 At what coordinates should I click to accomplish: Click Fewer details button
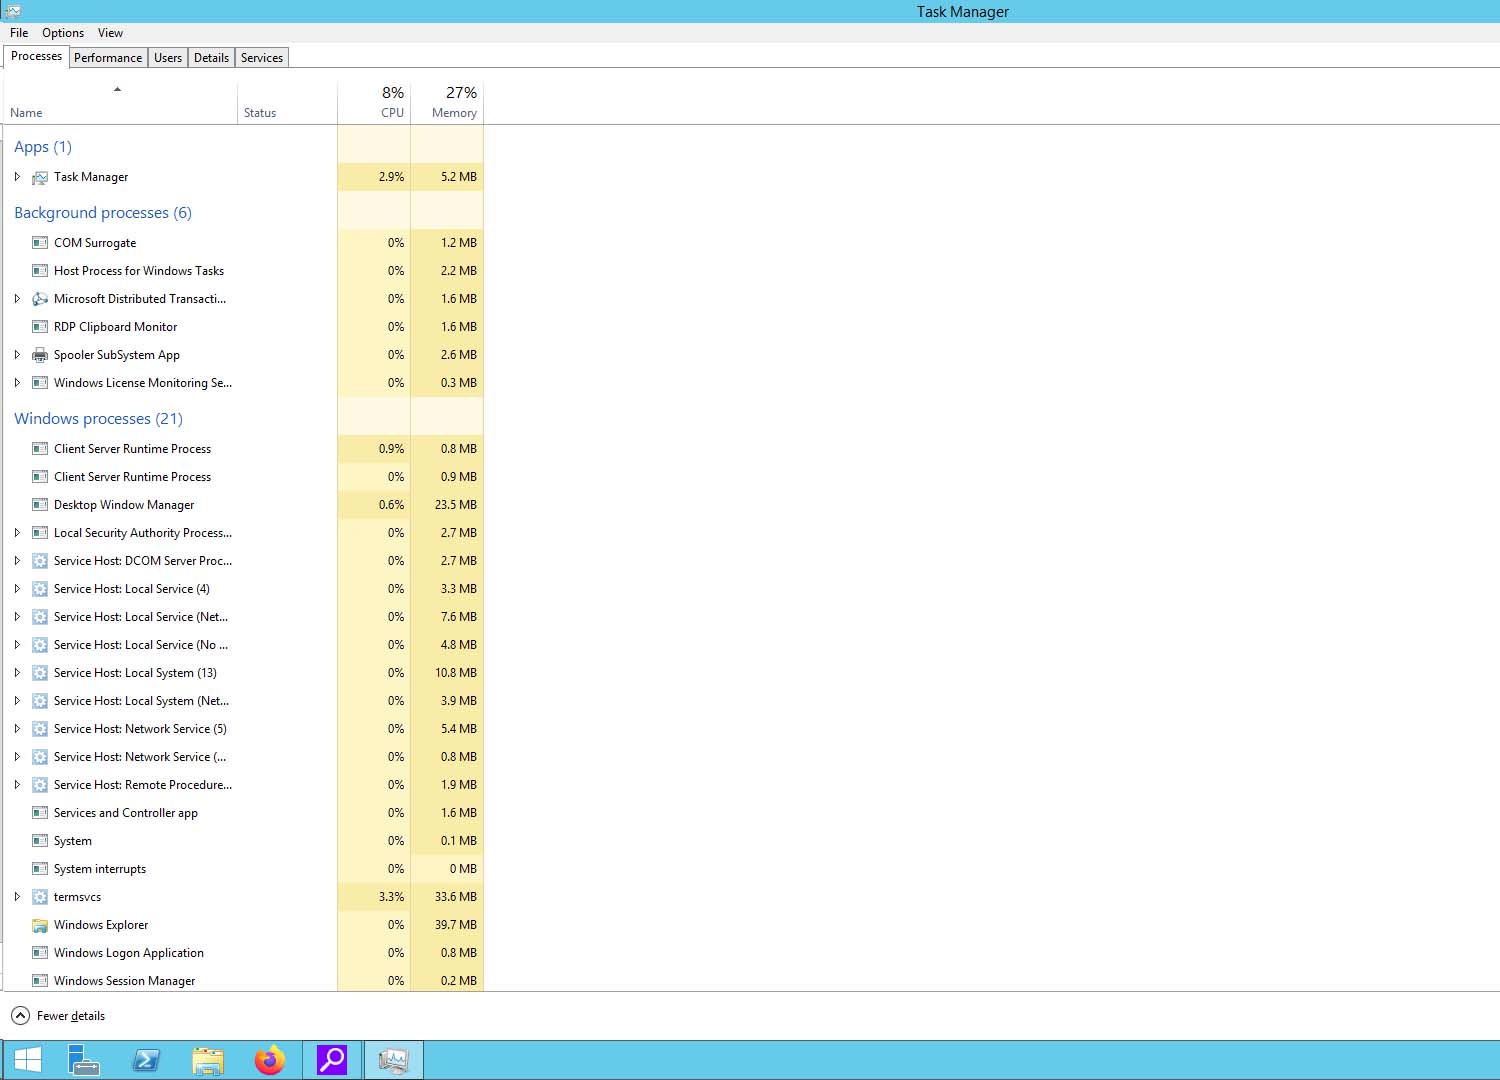pos(58,1016)
